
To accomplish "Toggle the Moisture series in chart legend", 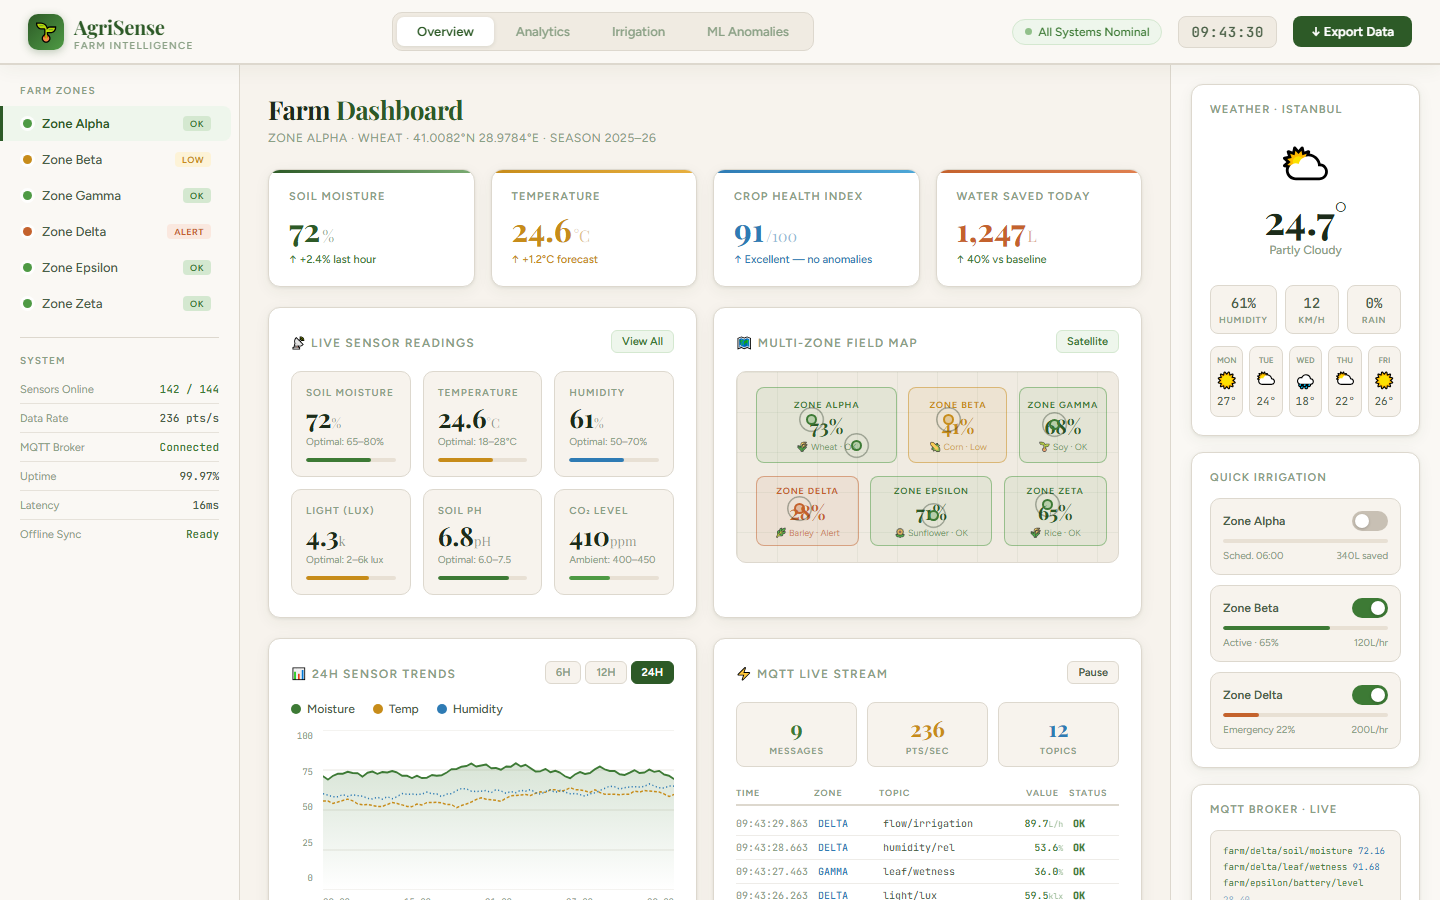I will click(x=323, y=709).
